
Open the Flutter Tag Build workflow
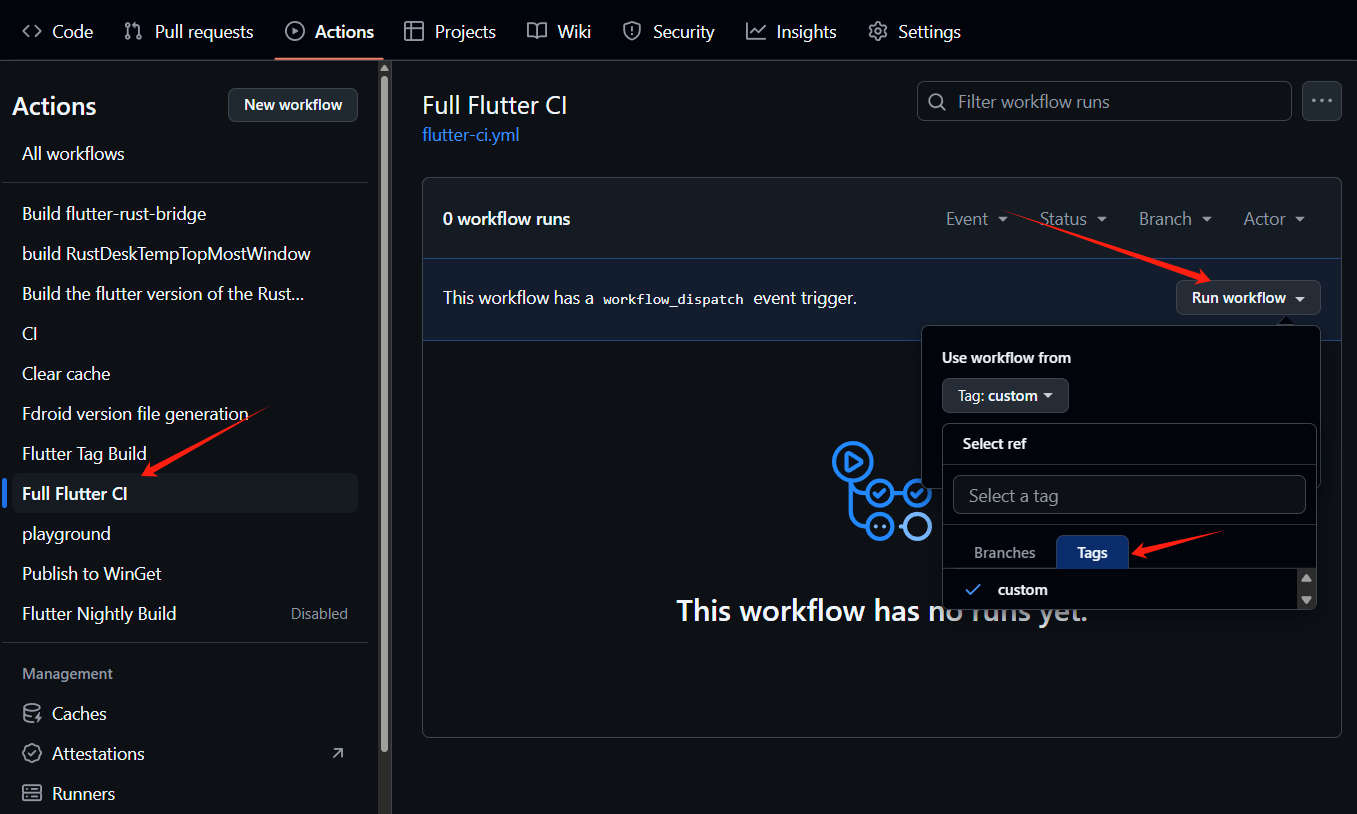coord(185,454)
